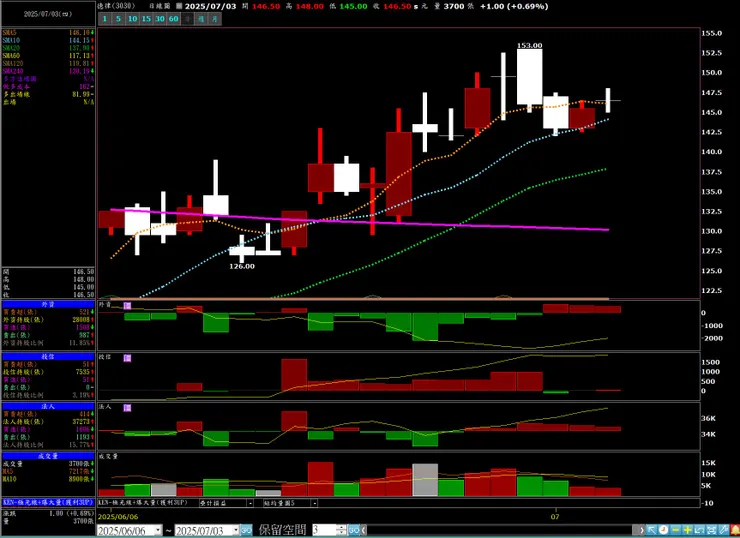This screenshot has width=740, height=538.
Task: Click the 153.00 tall white candlestick
Action: coord(530,78)
